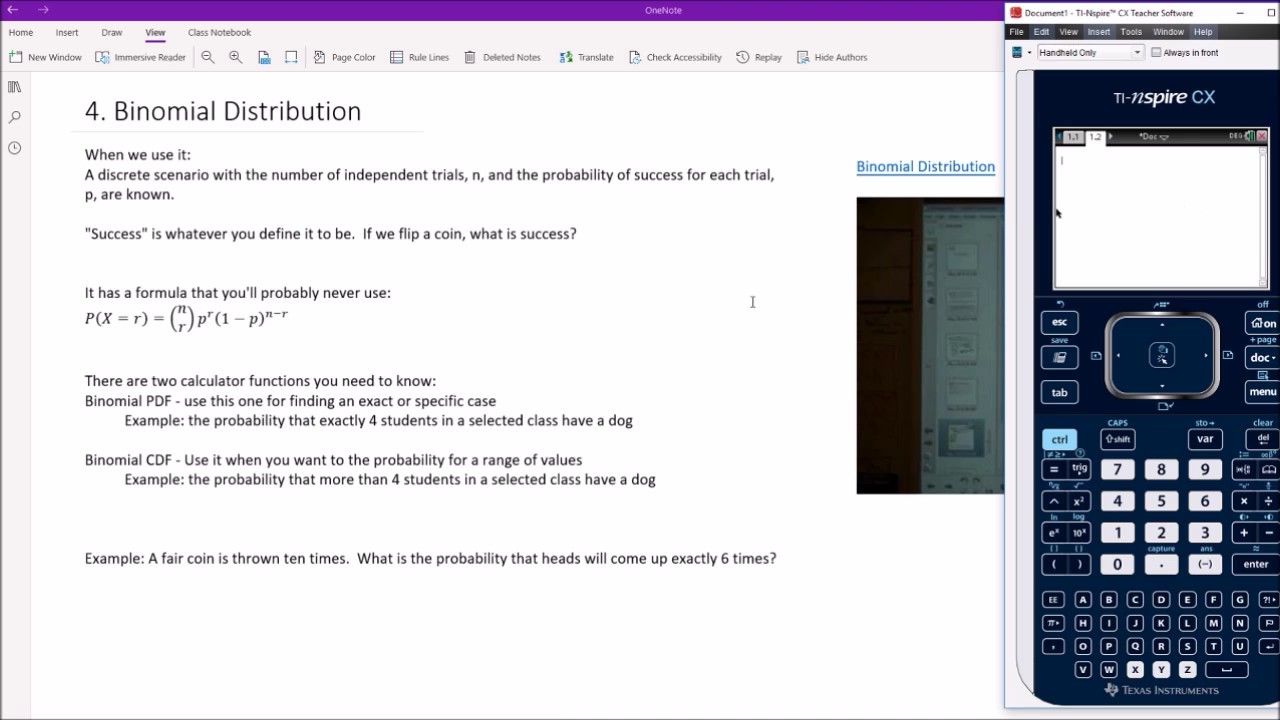
Task: Enable Always in front checkbox
Action: point(1156,52)
